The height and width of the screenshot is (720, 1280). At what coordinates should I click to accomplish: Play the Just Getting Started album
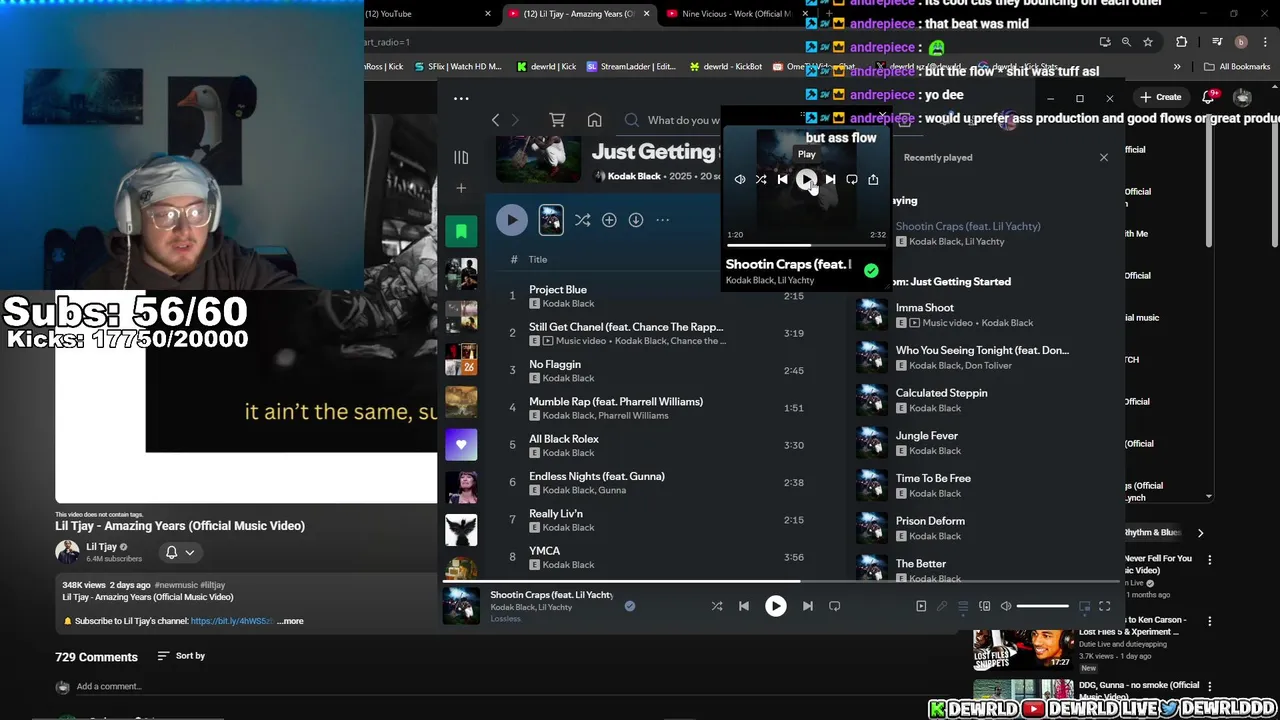tap(511, 220)
